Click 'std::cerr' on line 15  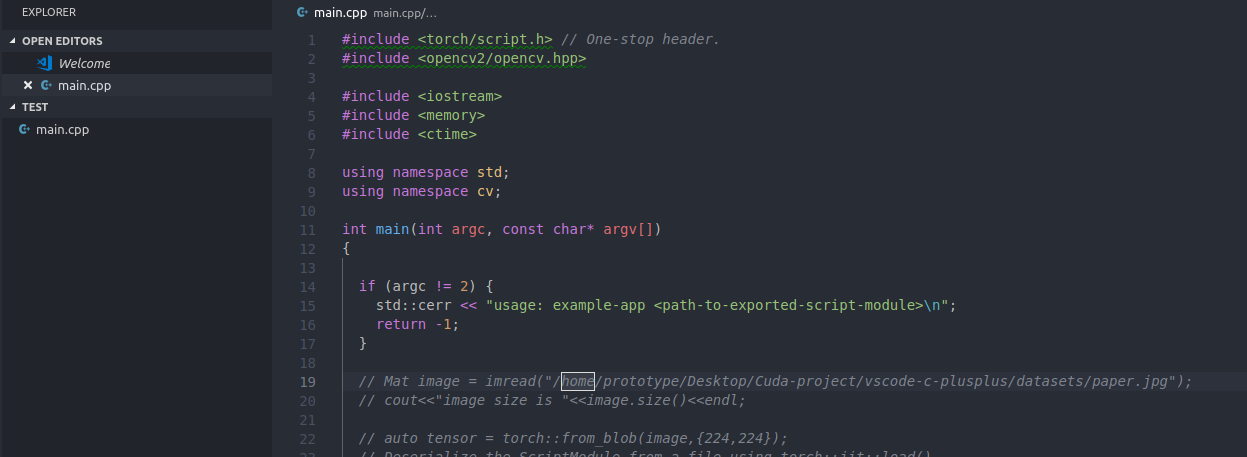(413, 305)
